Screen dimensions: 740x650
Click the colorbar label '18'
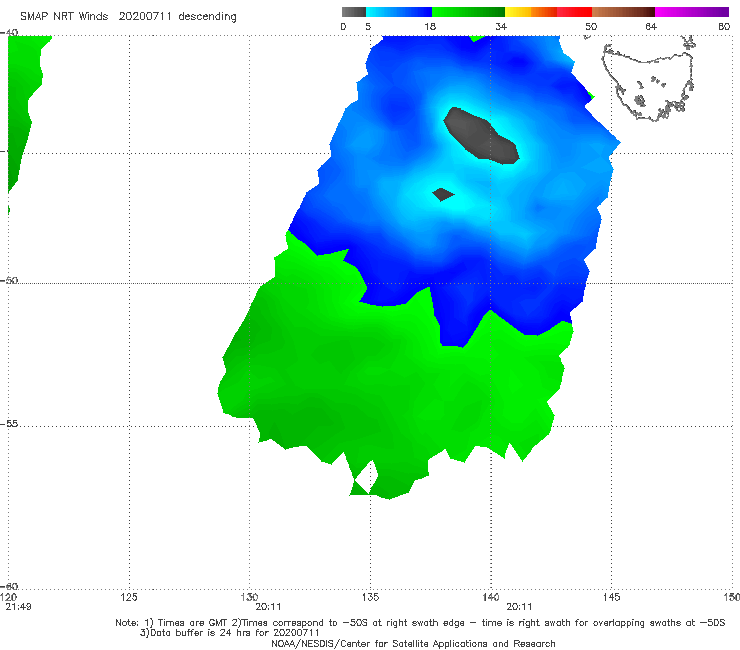click(x=430, y=27)
